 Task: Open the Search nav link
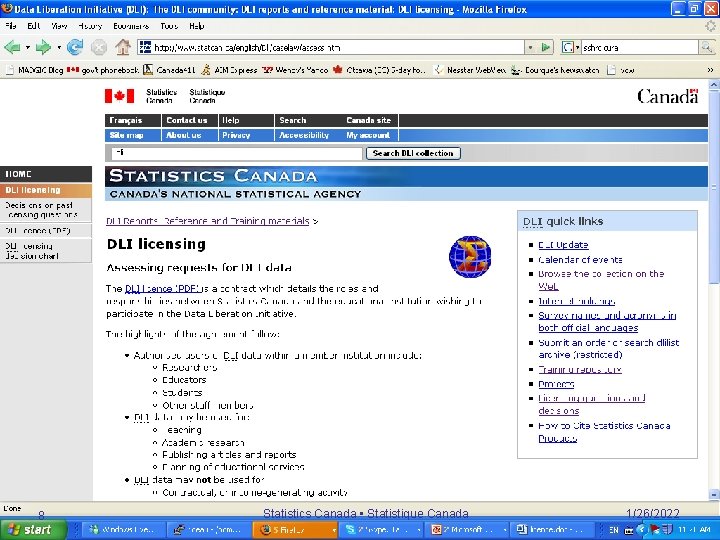292,120
